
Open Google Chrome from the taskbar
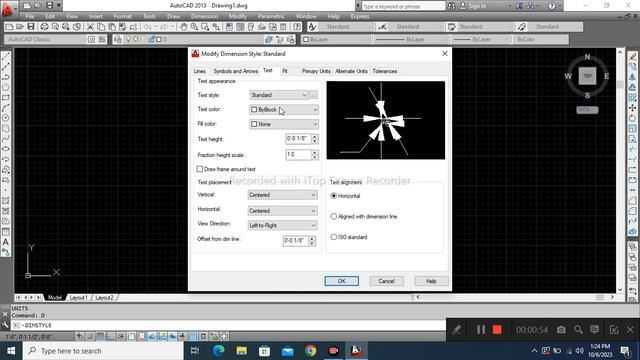[x=310, y=351]
